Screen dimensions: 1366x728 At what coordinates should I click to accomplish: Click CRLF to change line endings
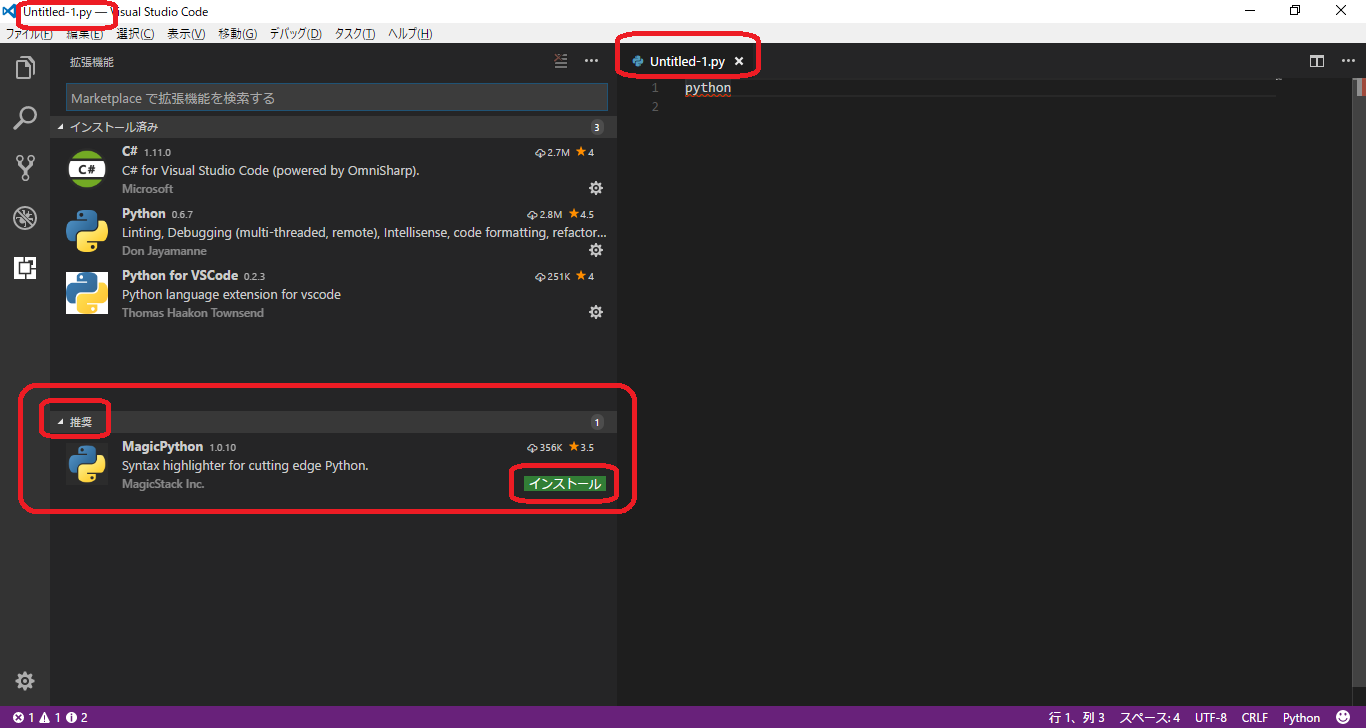point(1254,717)
